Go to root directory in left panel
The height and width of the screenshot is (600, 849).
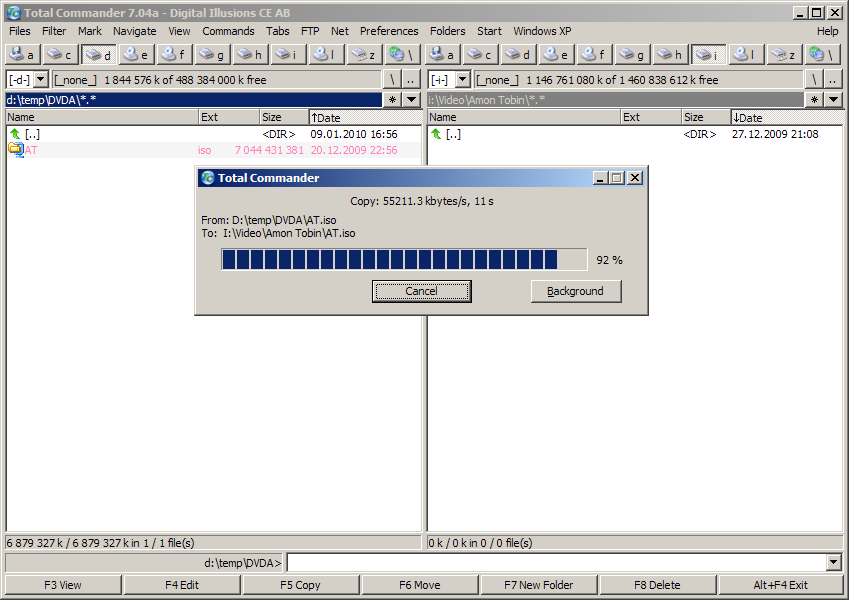(392, 80)
